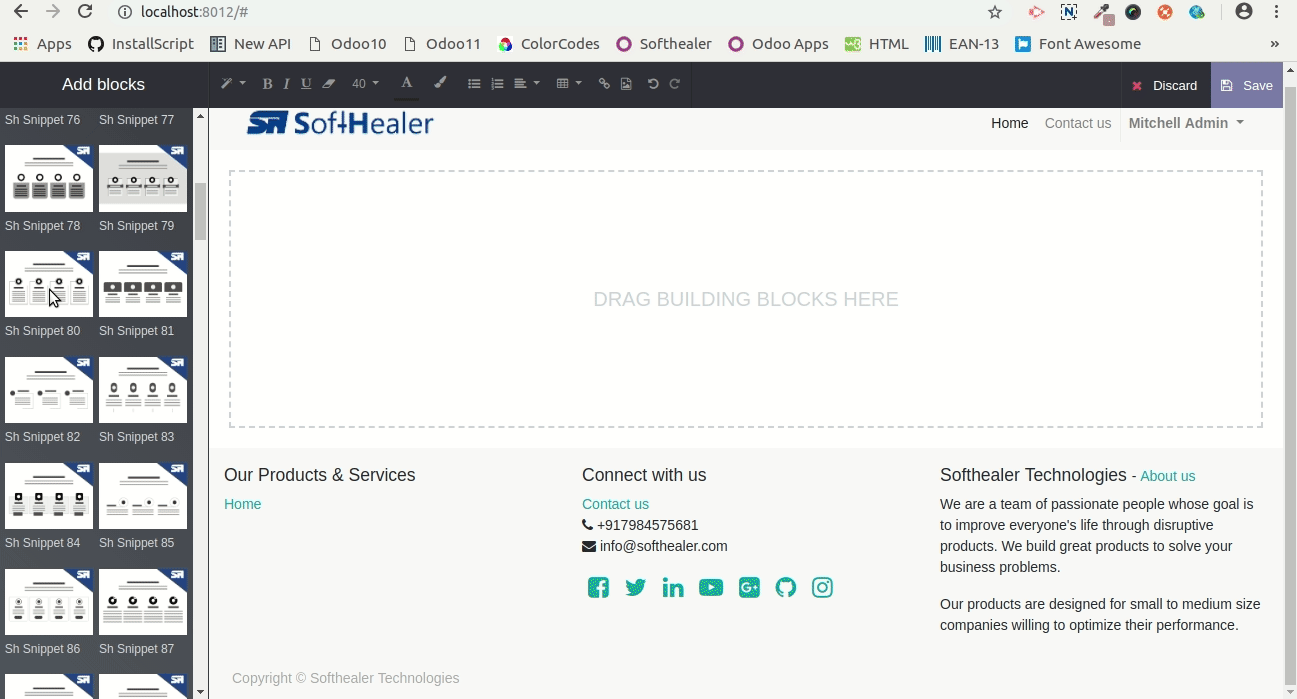The height and width of the screenshot is (699, 1297).
Task: Click the color picker eyedropper extension
Action: [x=1102, y=13]
